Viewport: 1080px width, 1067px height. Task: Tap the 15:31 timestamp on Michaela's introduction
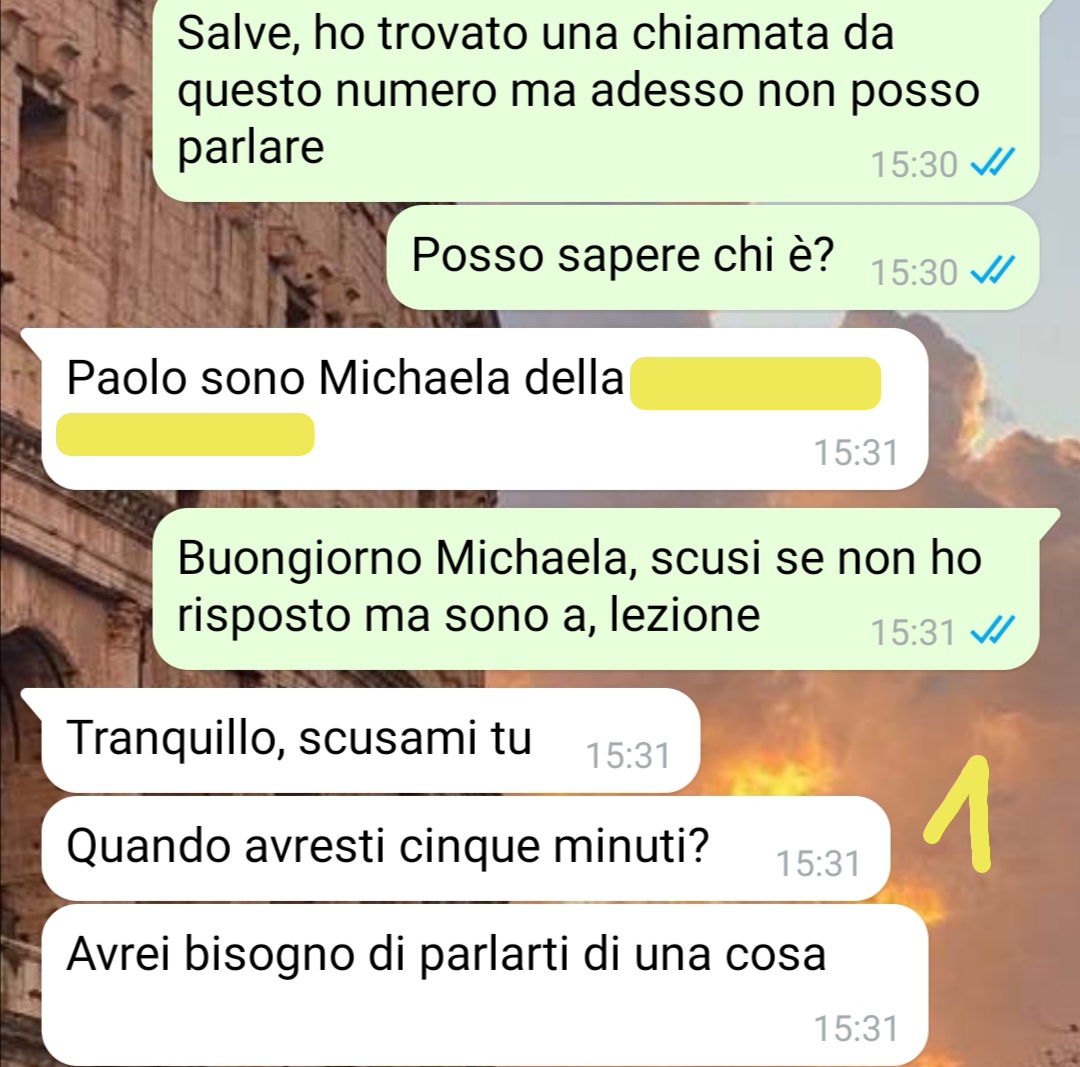click(x=856, y=453)
